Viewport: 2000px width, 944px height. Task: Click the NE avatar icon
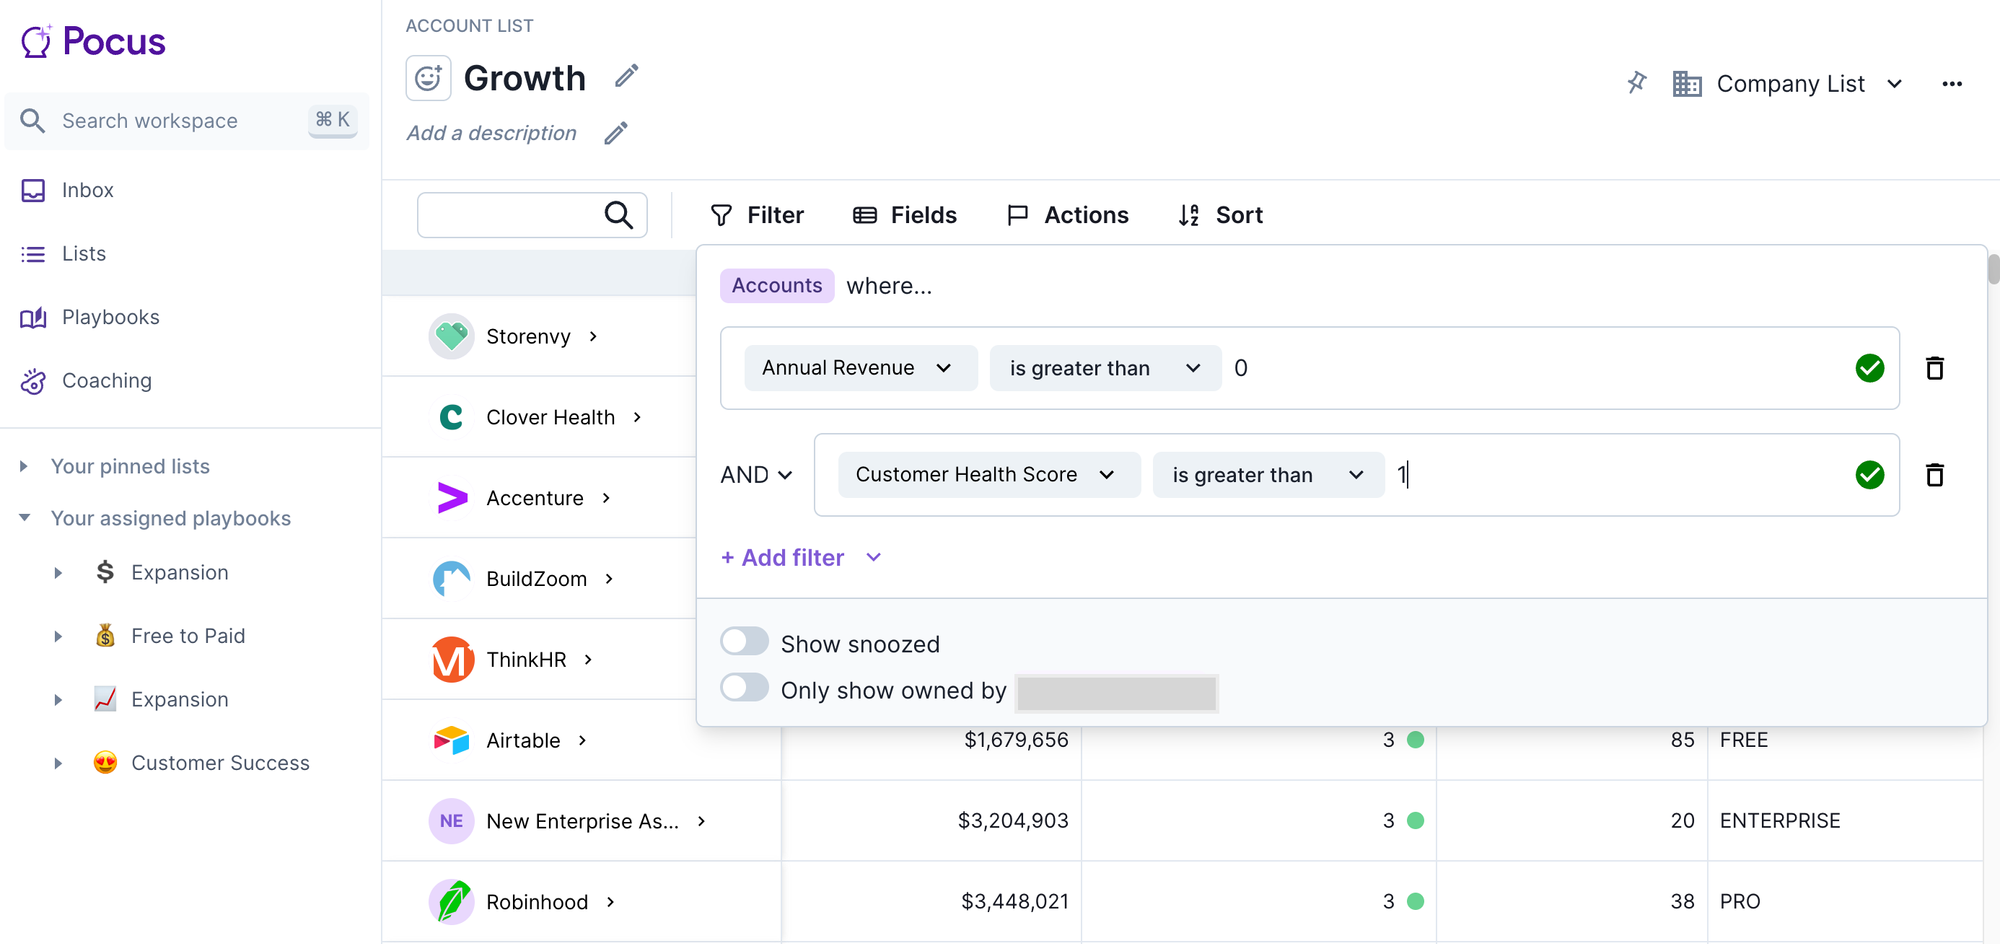pyautogui.click(x=451, y=821)
